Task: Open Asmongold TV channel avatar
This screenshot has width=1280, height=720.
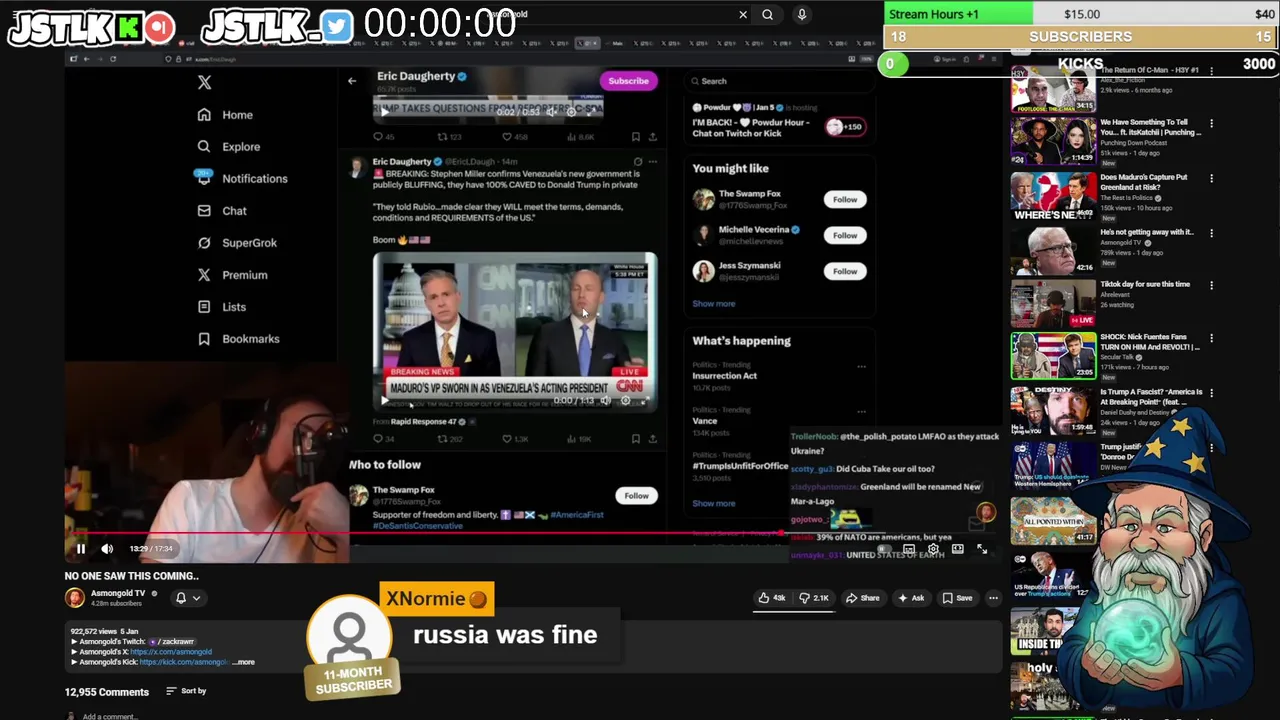Action: tap(75, 598)
